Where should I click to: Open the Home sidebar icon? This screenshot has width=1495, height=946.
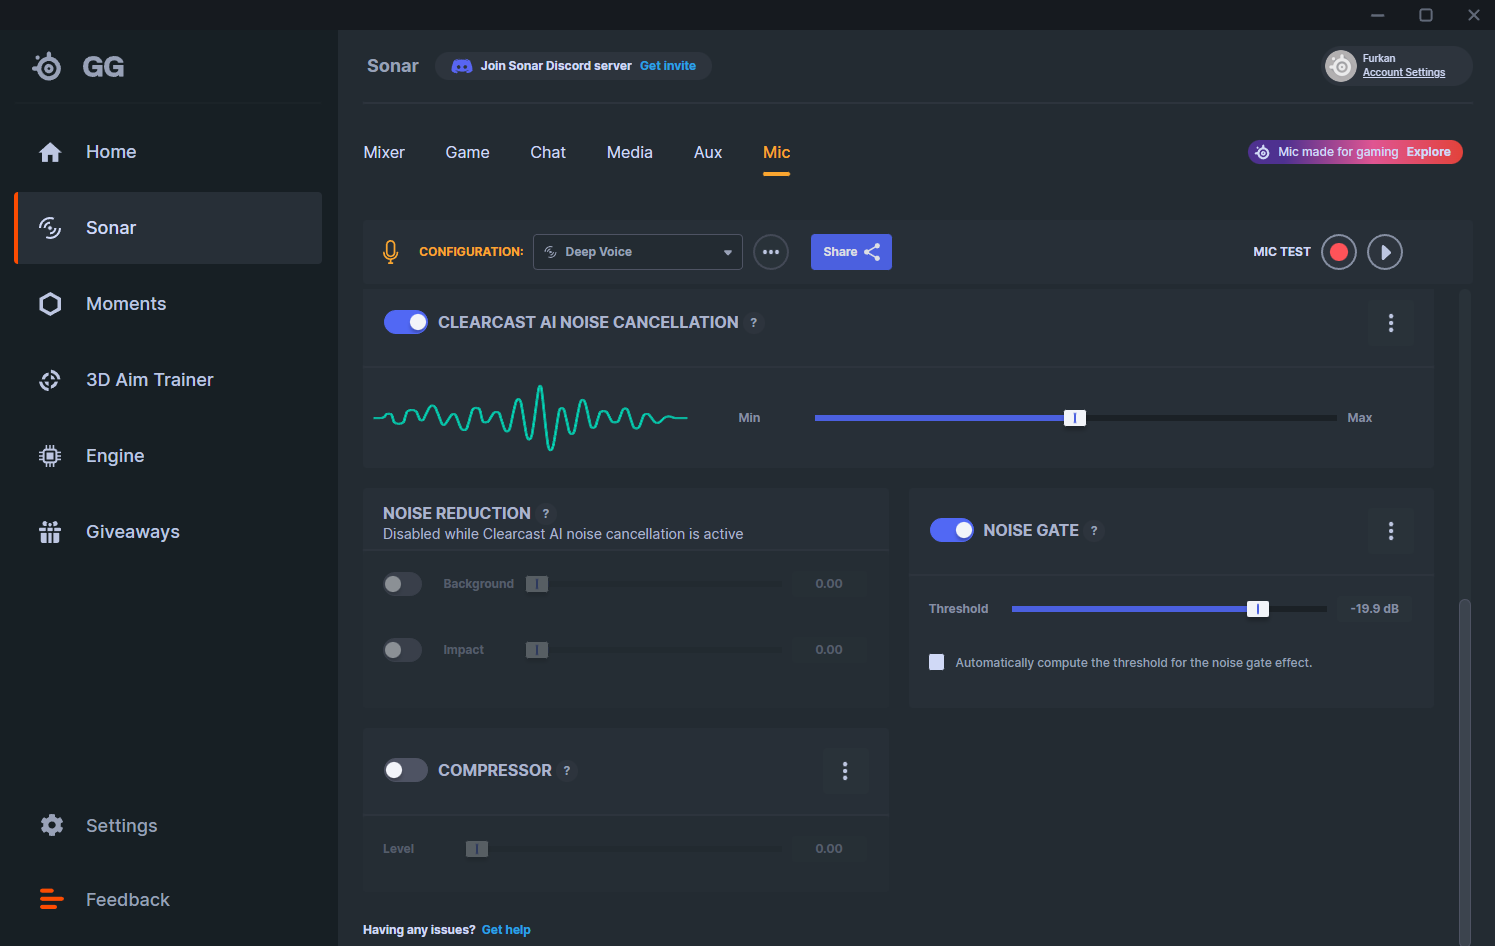click(50, 152)
